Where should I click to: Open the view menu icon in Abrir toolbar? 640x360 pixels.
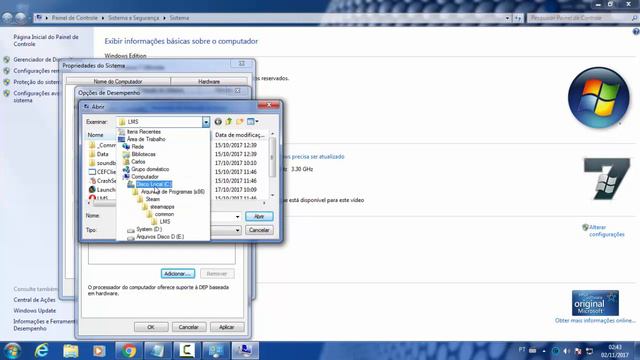coord(252,122)
